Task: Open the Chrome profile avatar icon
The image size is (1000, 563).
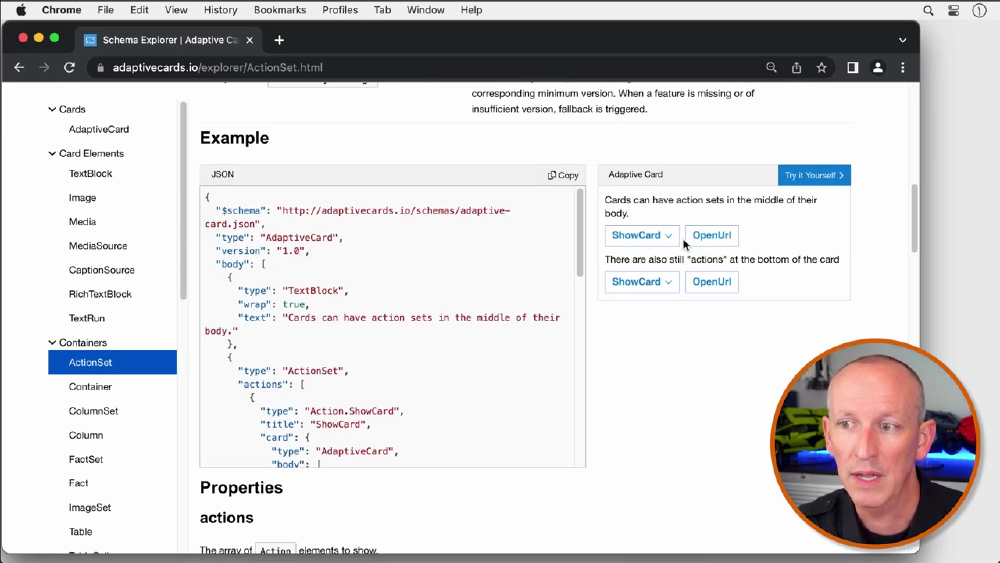Action: click(878, 68)
